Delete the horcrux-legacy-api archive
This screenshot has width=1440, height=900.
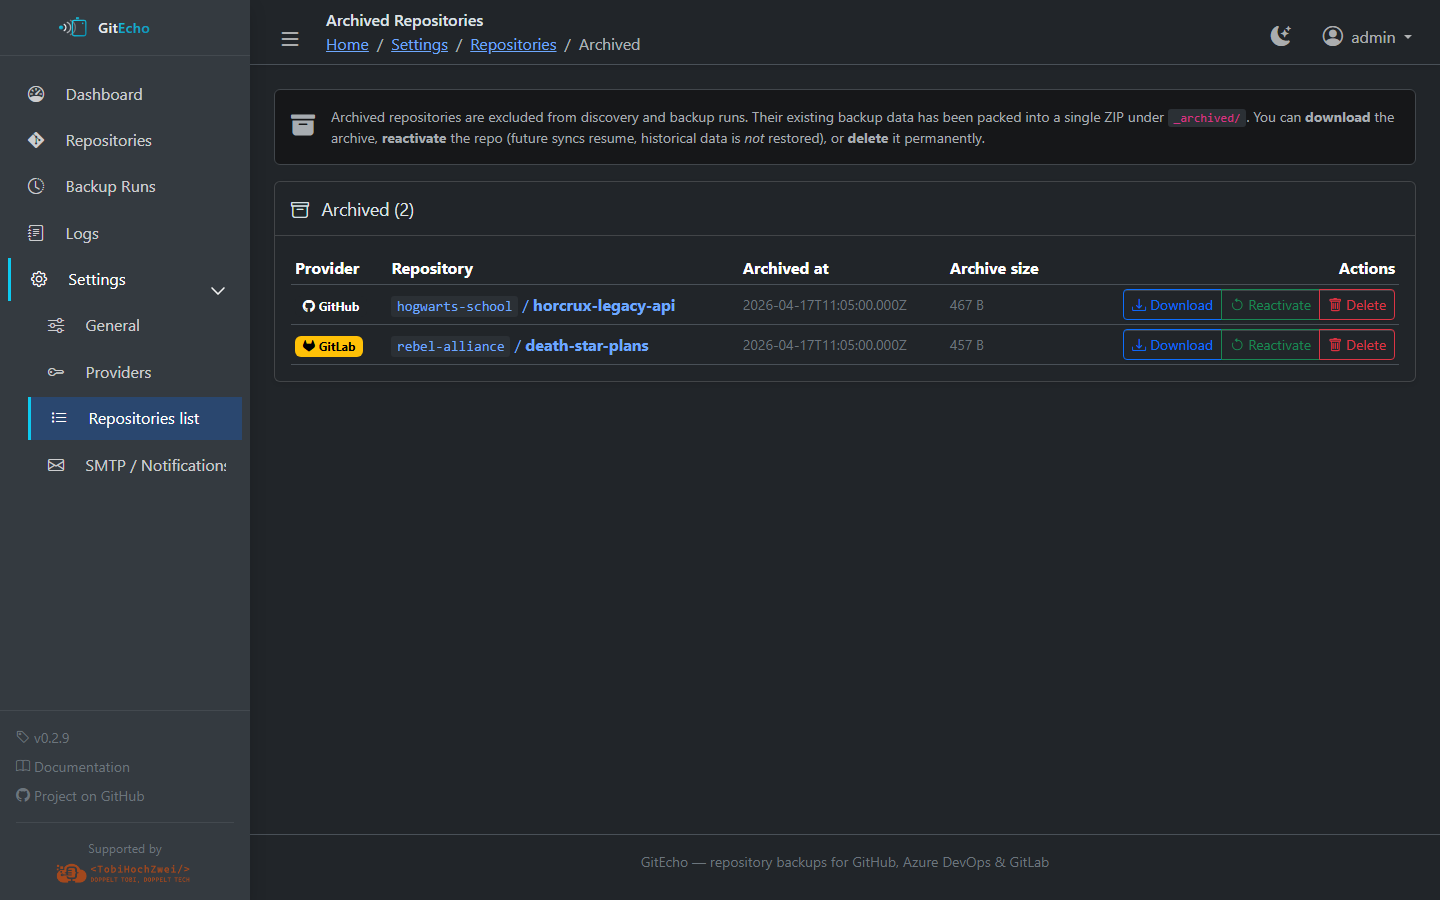pyautogui.click(x=1357, y=306)
